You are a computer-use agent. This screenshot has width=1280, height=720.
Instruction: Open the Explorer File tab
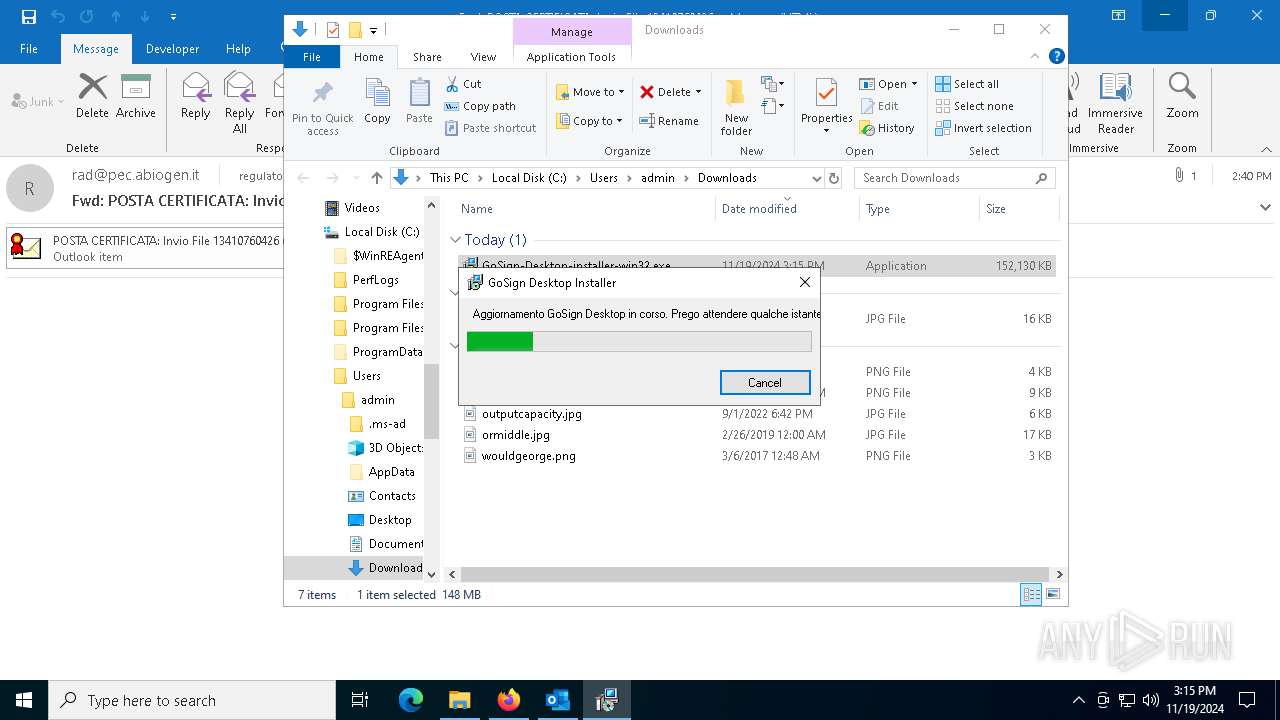pyautogui.click(x=312, y=57)
